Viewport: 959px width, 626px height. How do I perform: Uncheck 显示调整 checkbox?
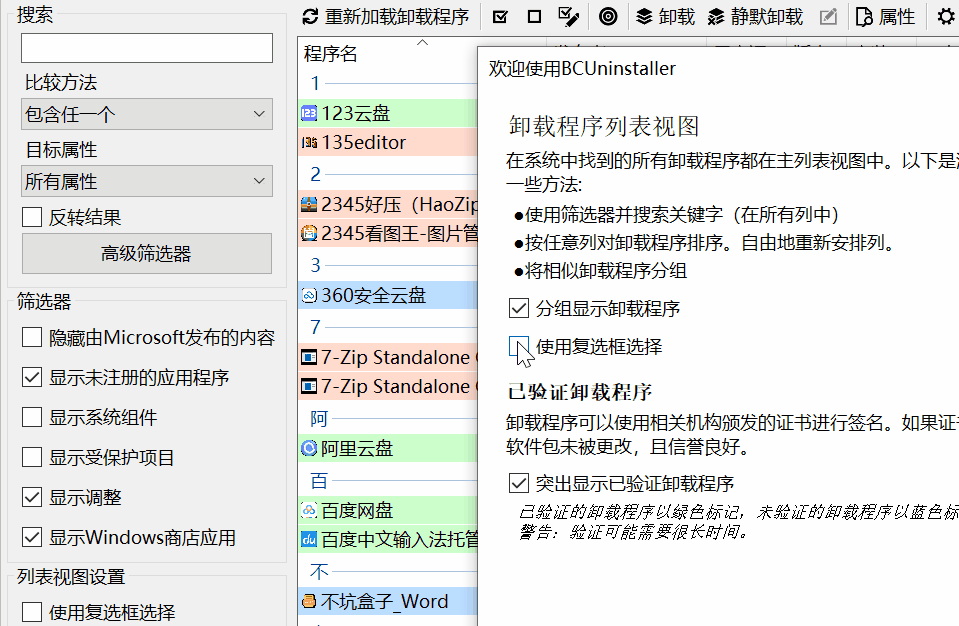click(32, 497)
